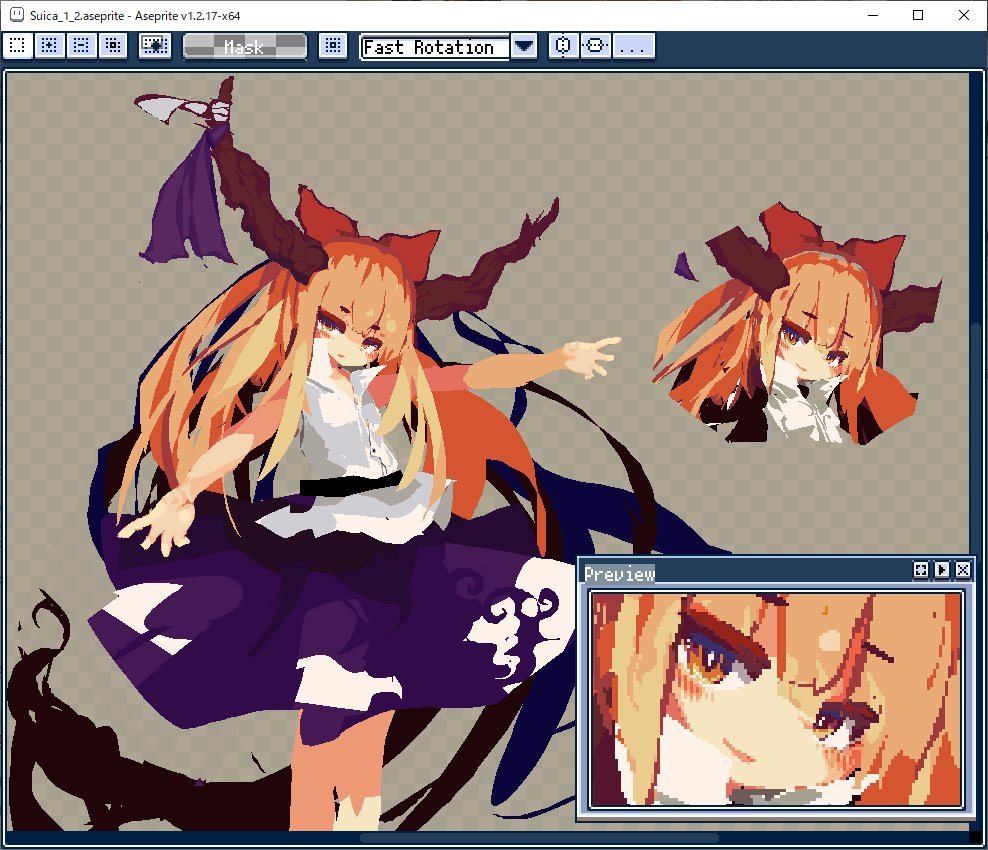Click the Preview thumbnail image
Screen dimensions: 988x850
point(776,699)
